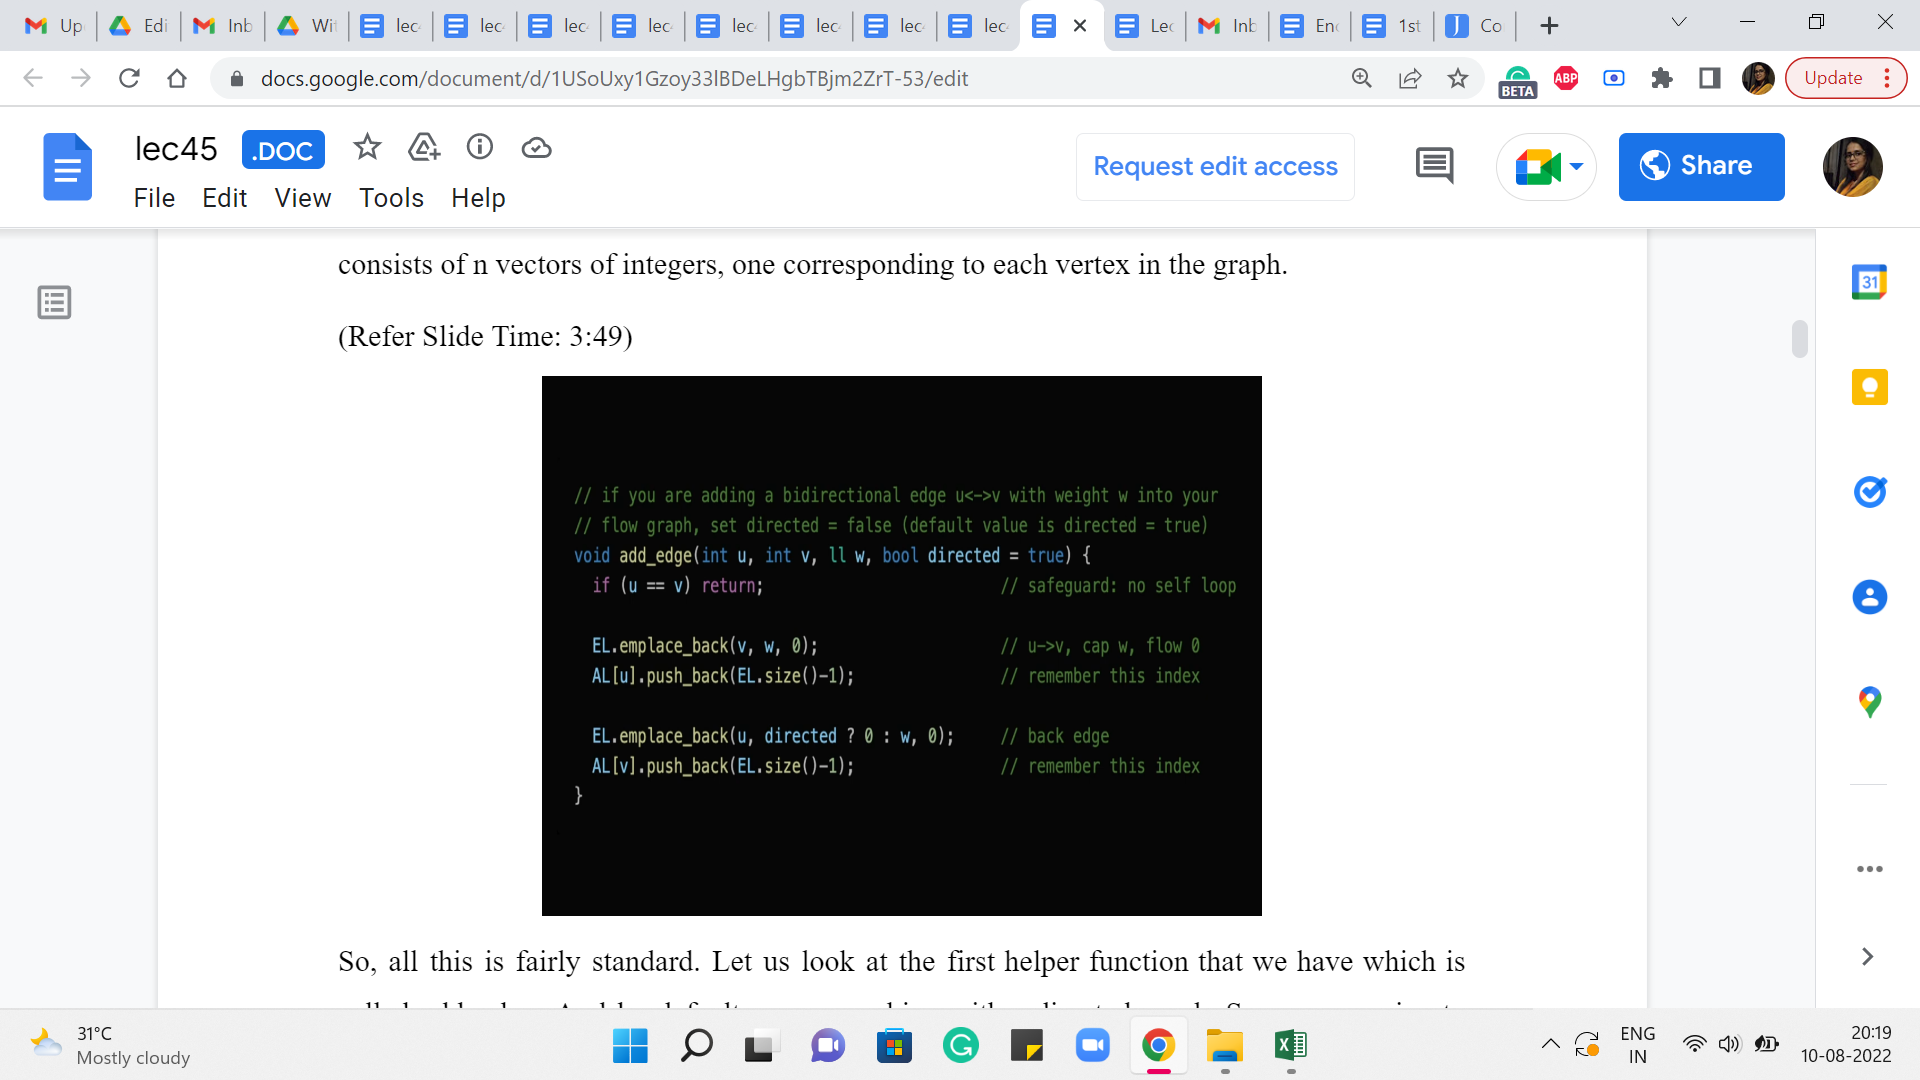Bookmark this page with star icon
The width and height of the screenshot is (1920, 1080).
coord(1458,78)
